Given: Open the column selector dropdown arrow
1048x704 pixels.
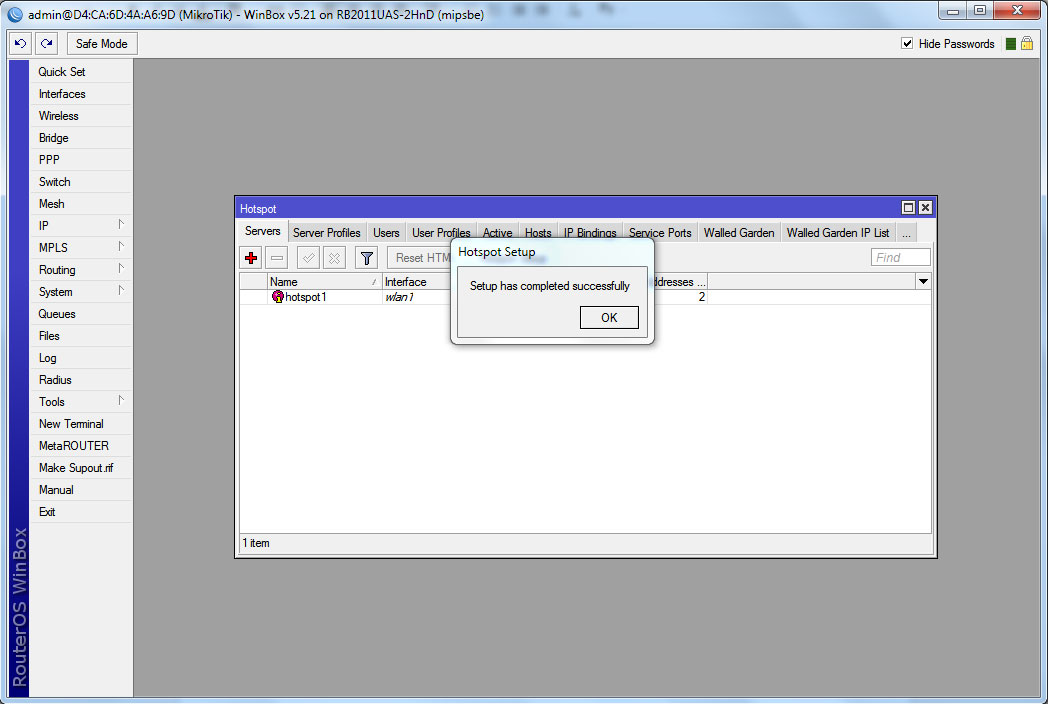Looking at the screenshot, I should [923, 282].
